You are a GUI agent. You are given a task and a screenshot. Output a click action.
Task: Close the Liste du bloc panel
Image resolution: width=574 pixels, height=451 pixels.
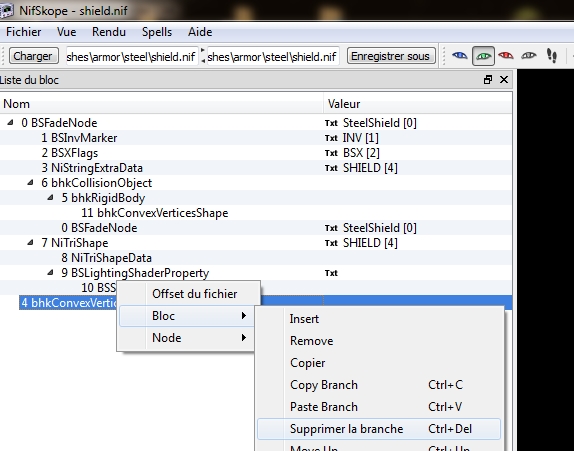504,79
